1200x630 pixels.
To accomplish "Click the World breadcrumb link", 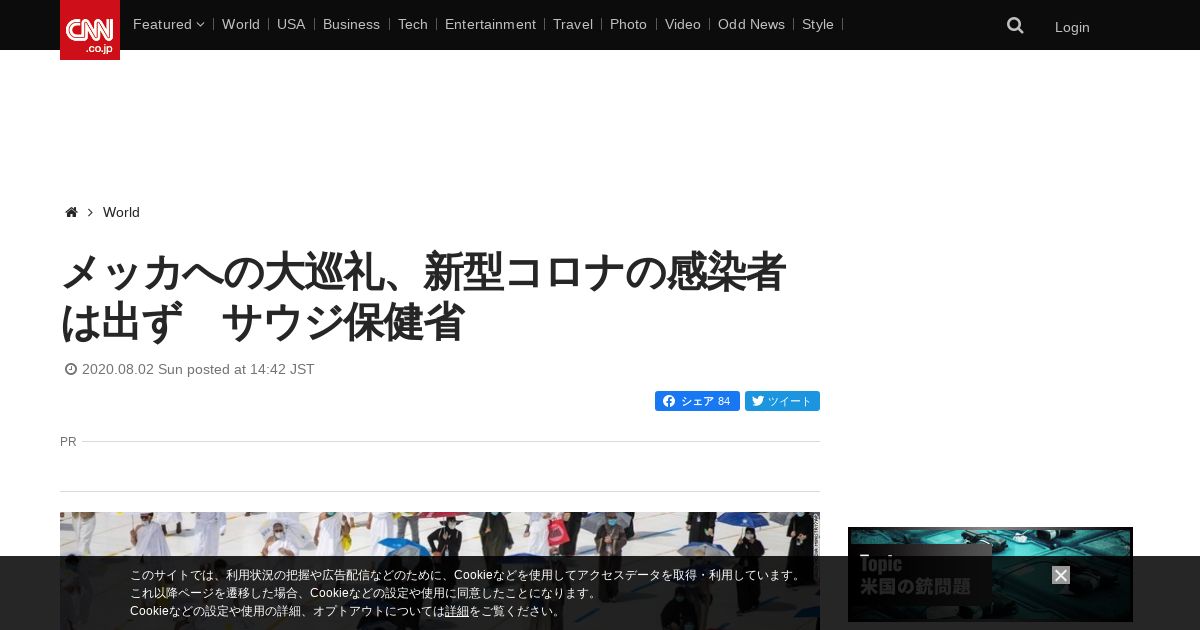I will pyautogui.click(x=121, y=212).
